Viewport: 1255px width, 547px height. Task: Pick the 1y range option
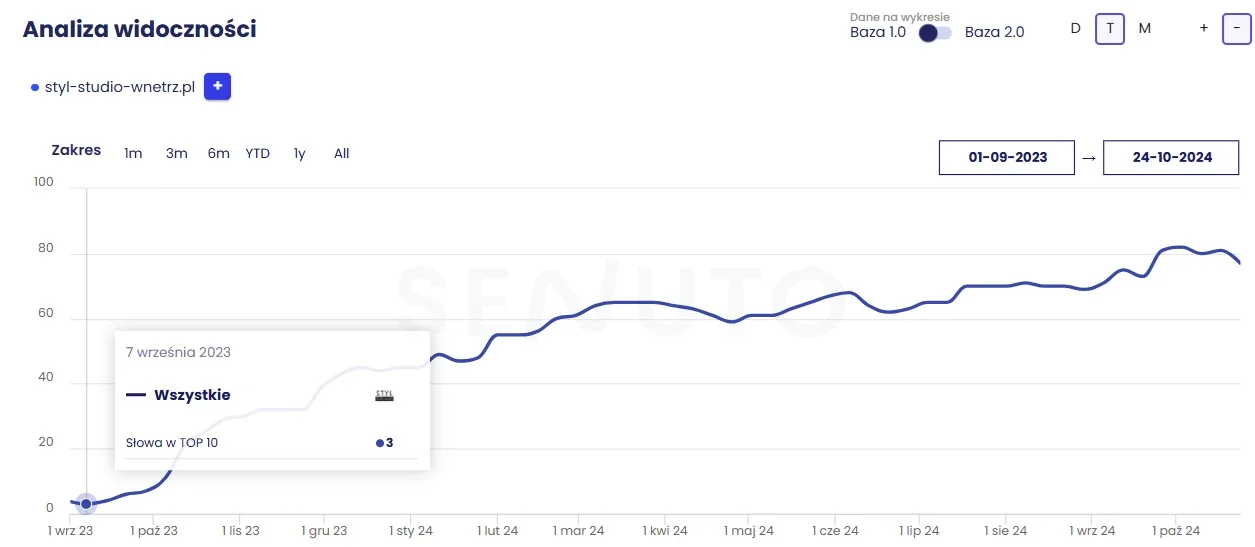(x=299, y=153)
